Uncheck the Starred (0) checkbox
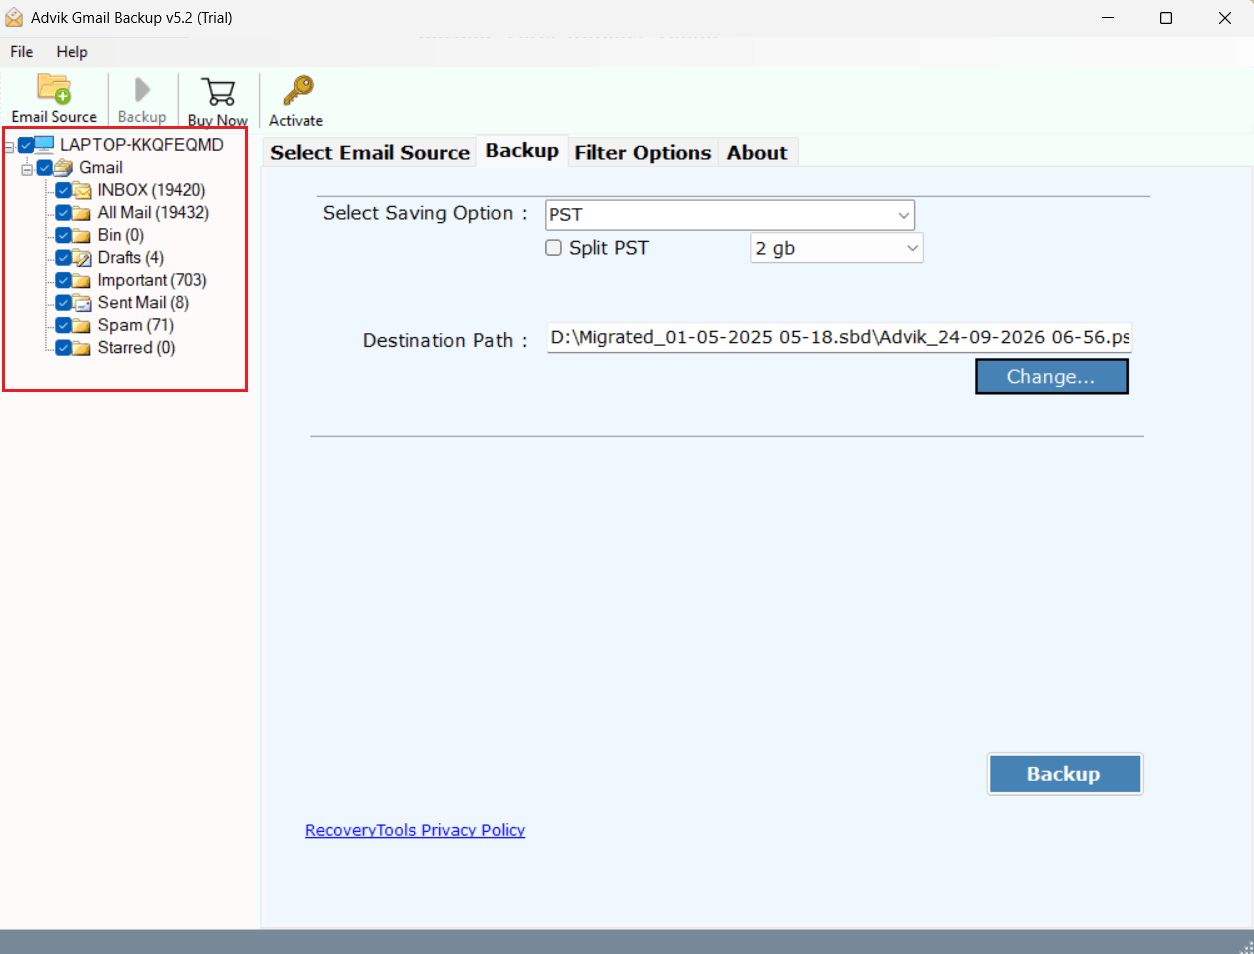The image size is (1254, 954). pyautogui.click(x=63, y=348)
